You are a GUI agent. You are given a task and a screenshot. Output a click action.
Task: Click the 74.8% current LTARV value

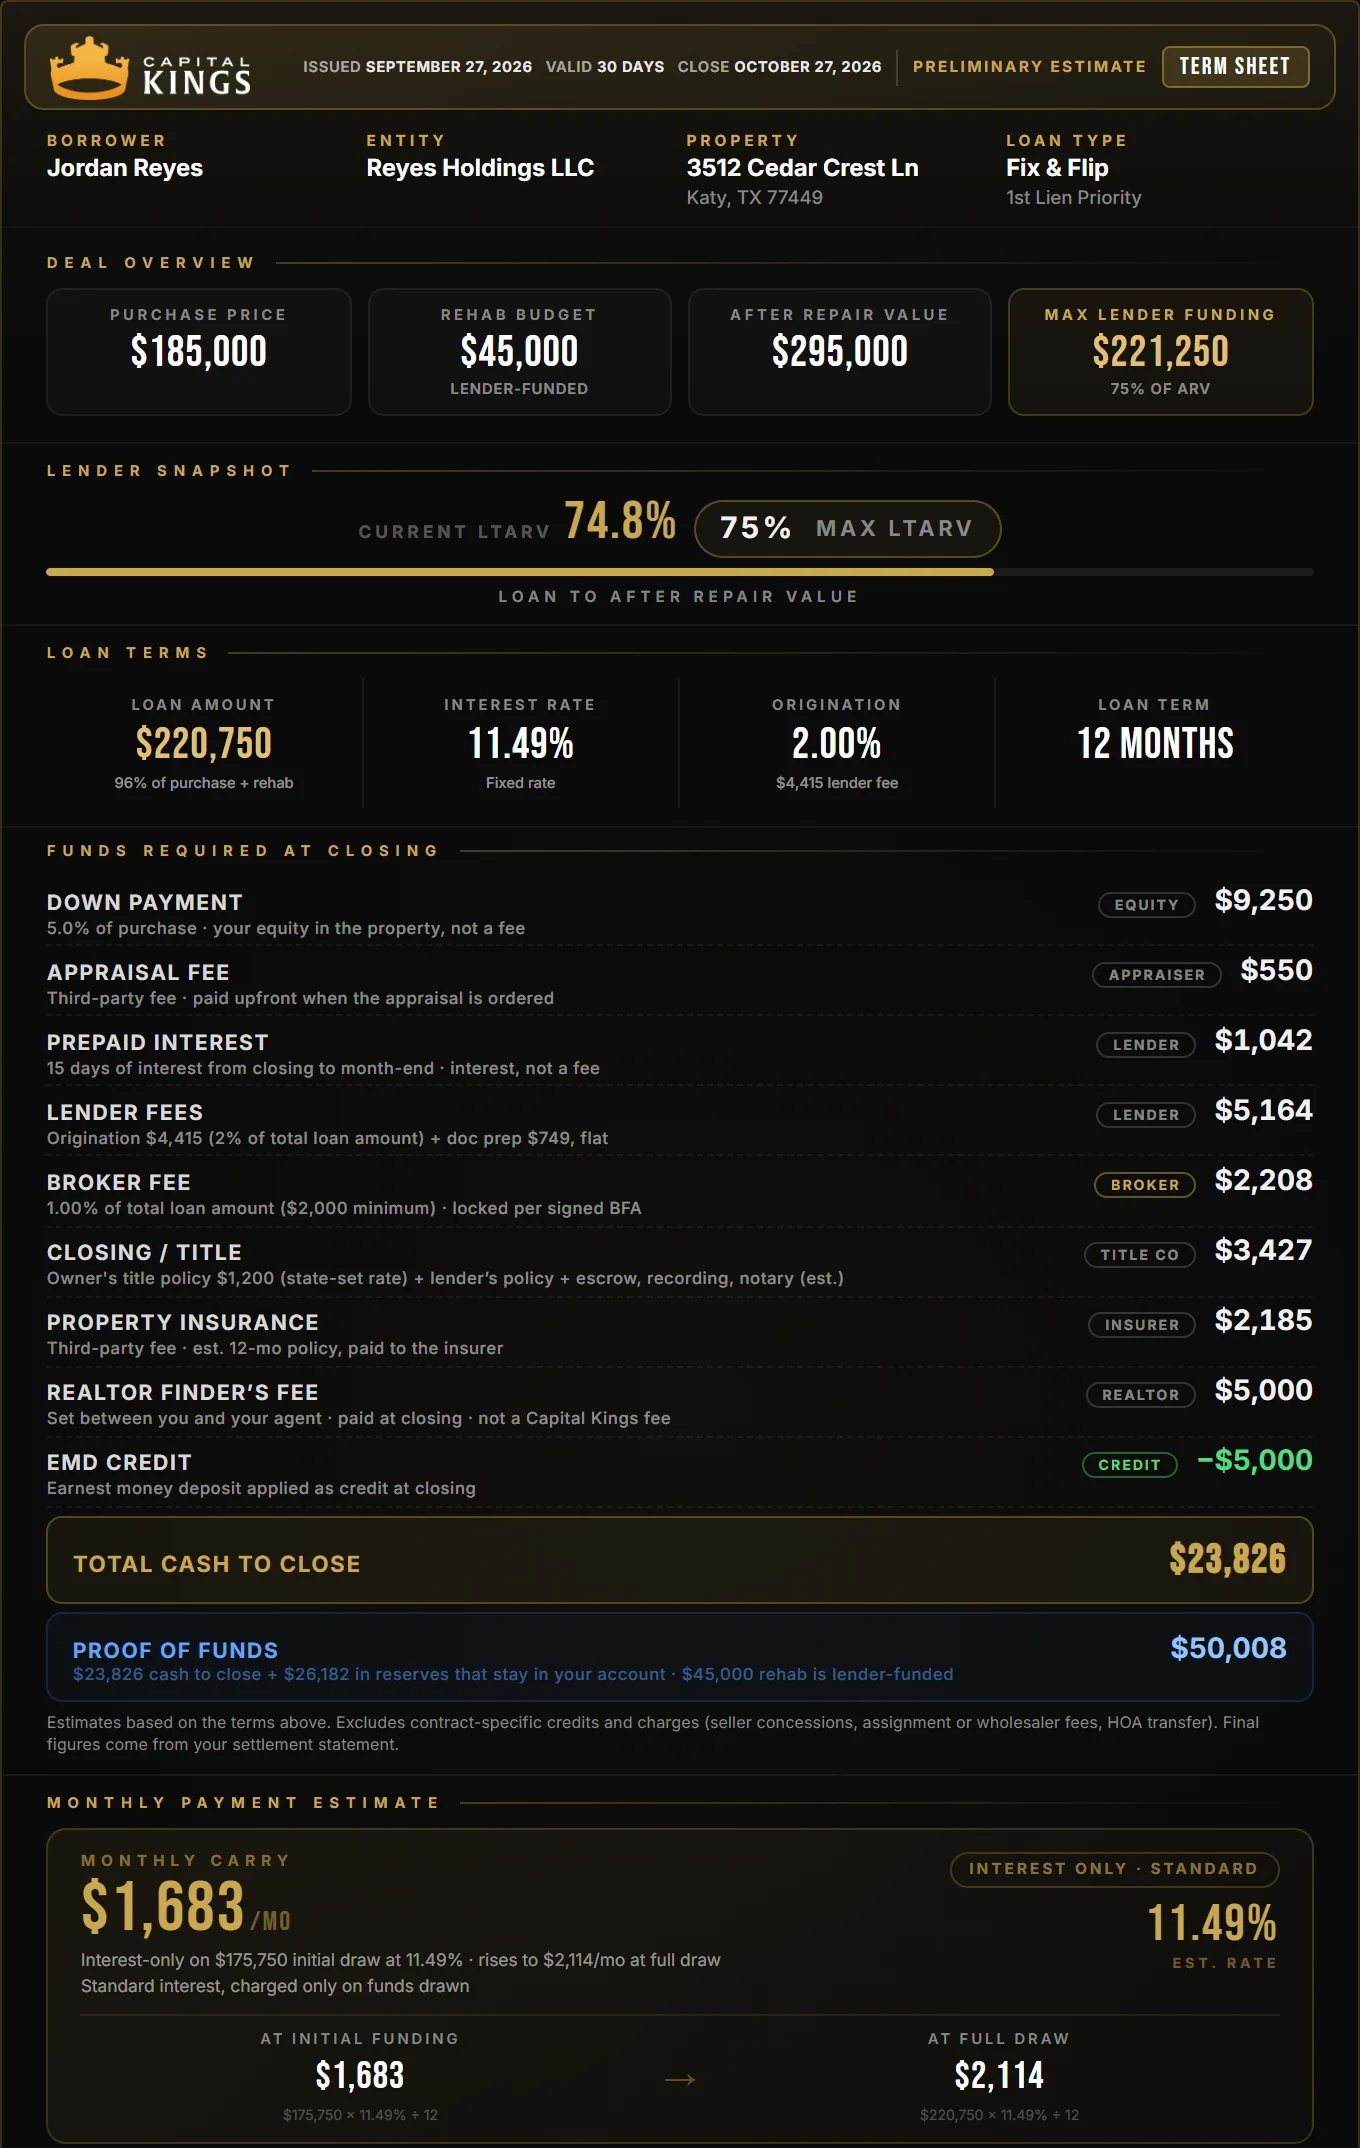(x=620, y=521)
